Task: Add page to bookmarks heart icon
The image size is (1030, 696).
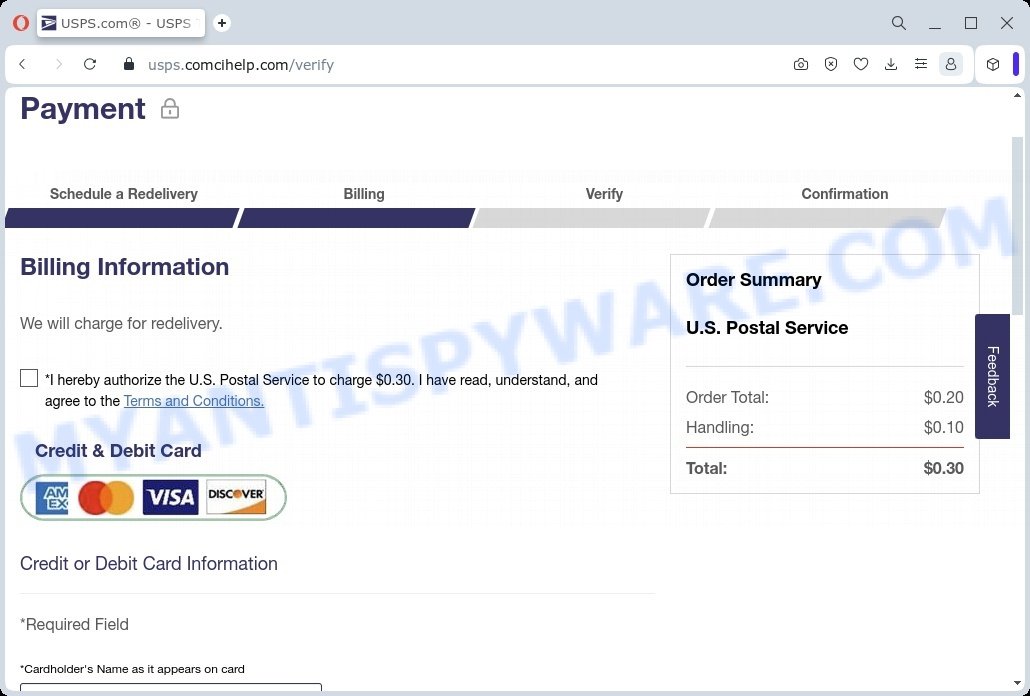Action: (x=861, y=64)
